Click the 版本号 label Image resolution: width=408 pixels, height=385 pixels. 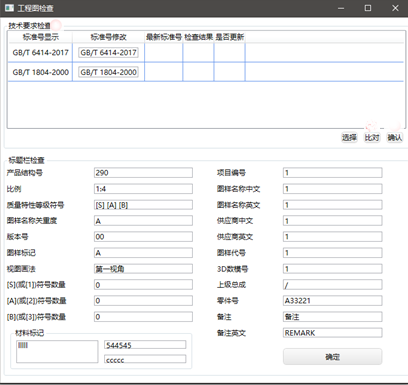coord(17,237)
